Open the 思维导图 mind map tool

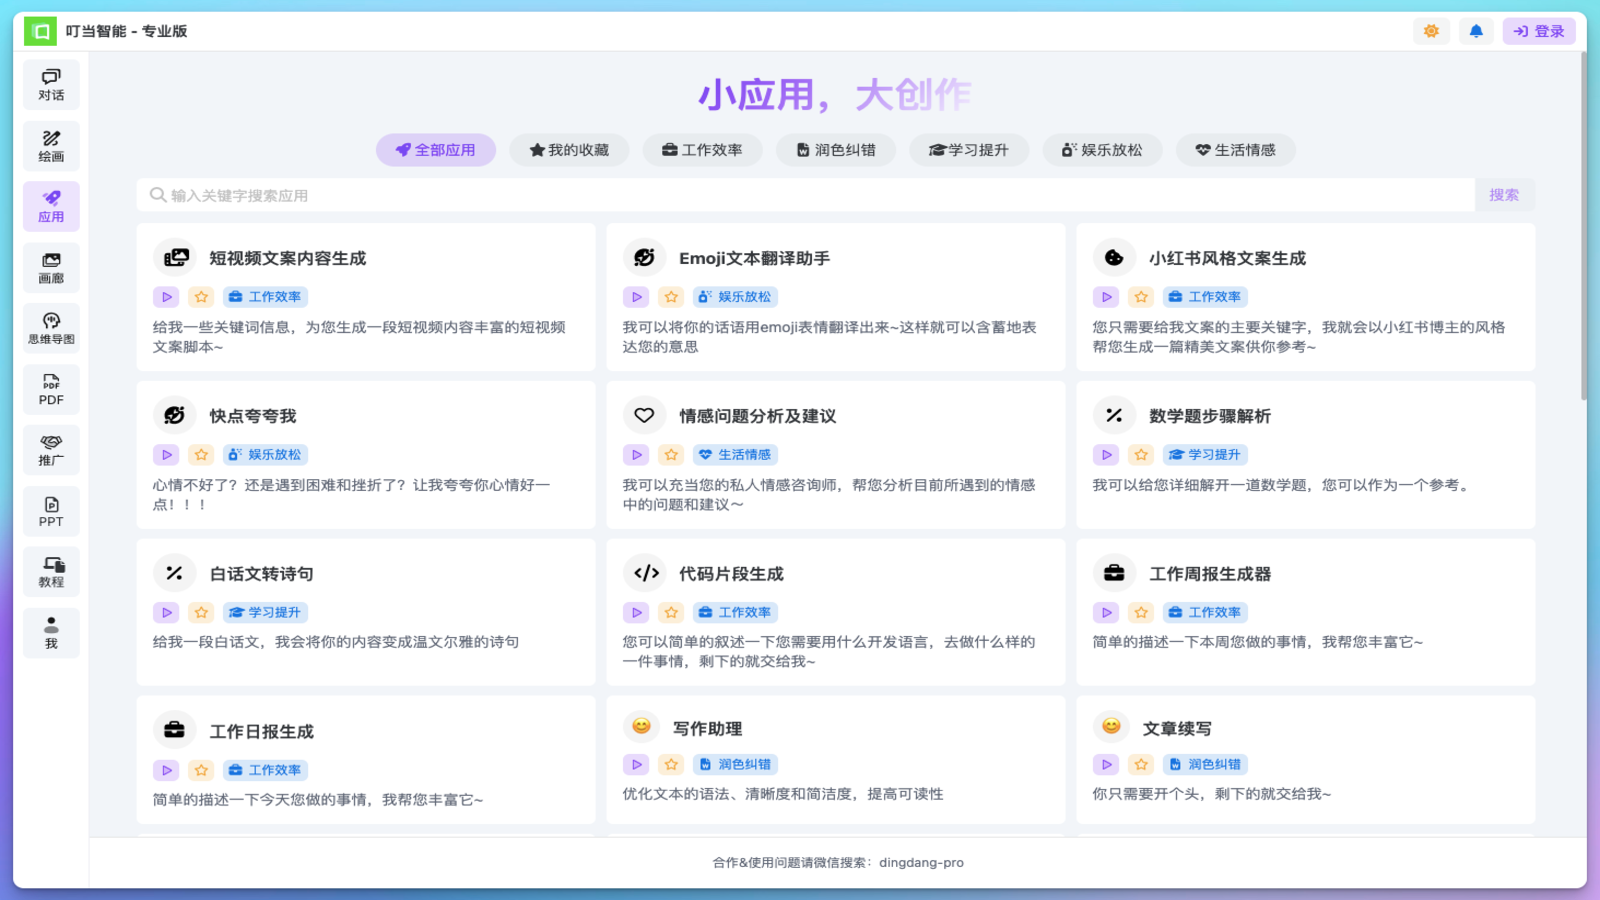coord(51,328)
